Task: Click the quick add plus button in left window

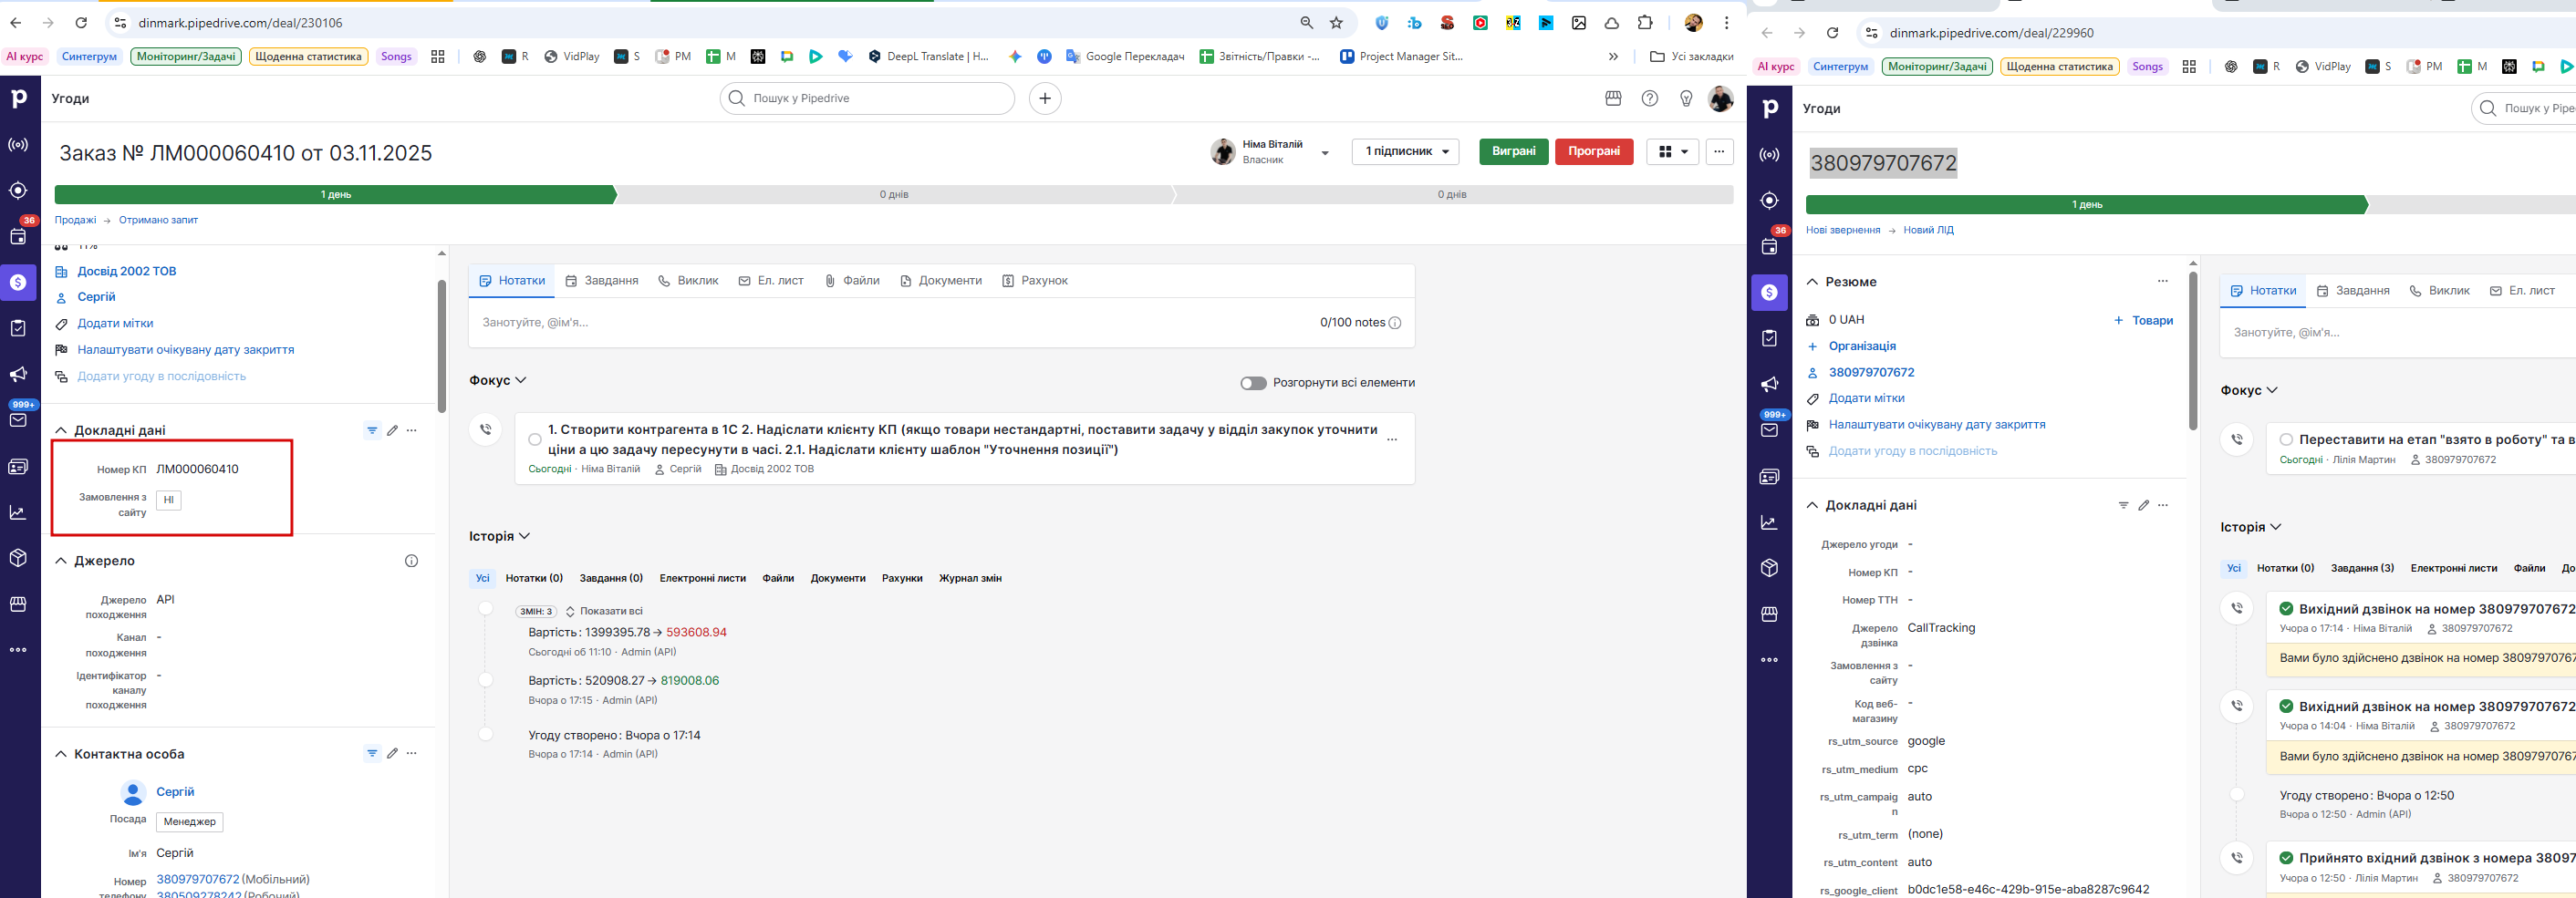Action: click(x=1045, y=98)
